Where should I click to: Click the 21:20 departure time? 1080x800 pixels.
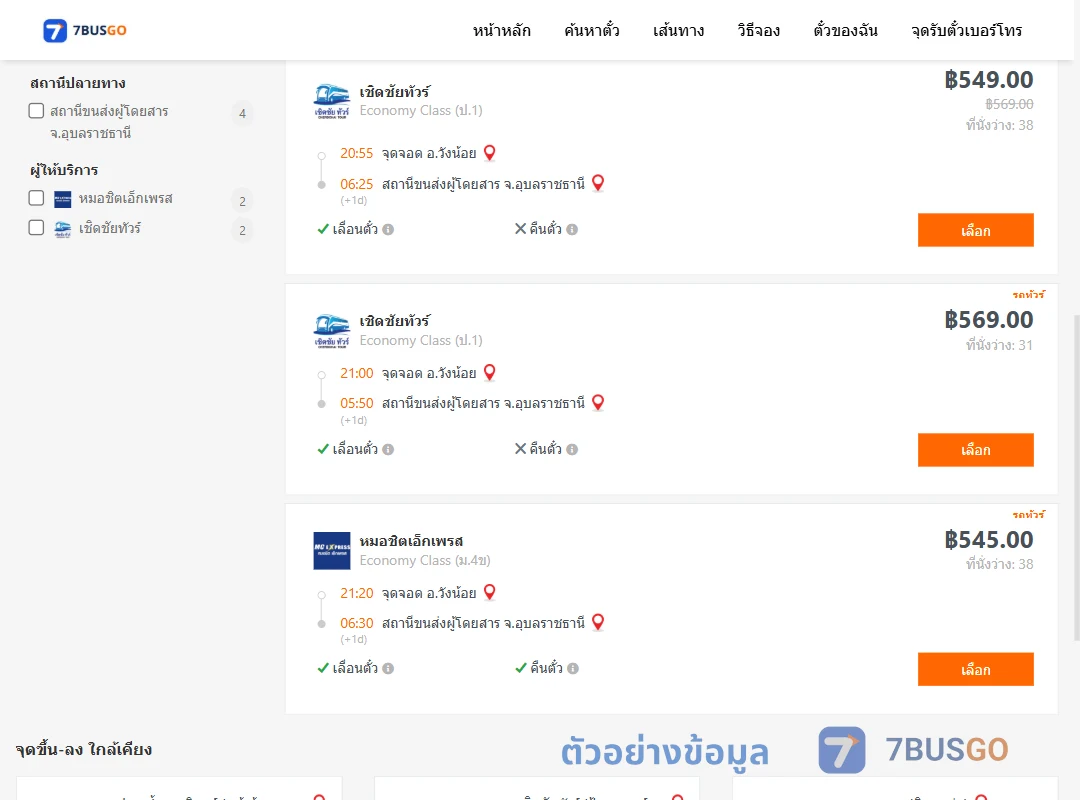coord(356,593)
